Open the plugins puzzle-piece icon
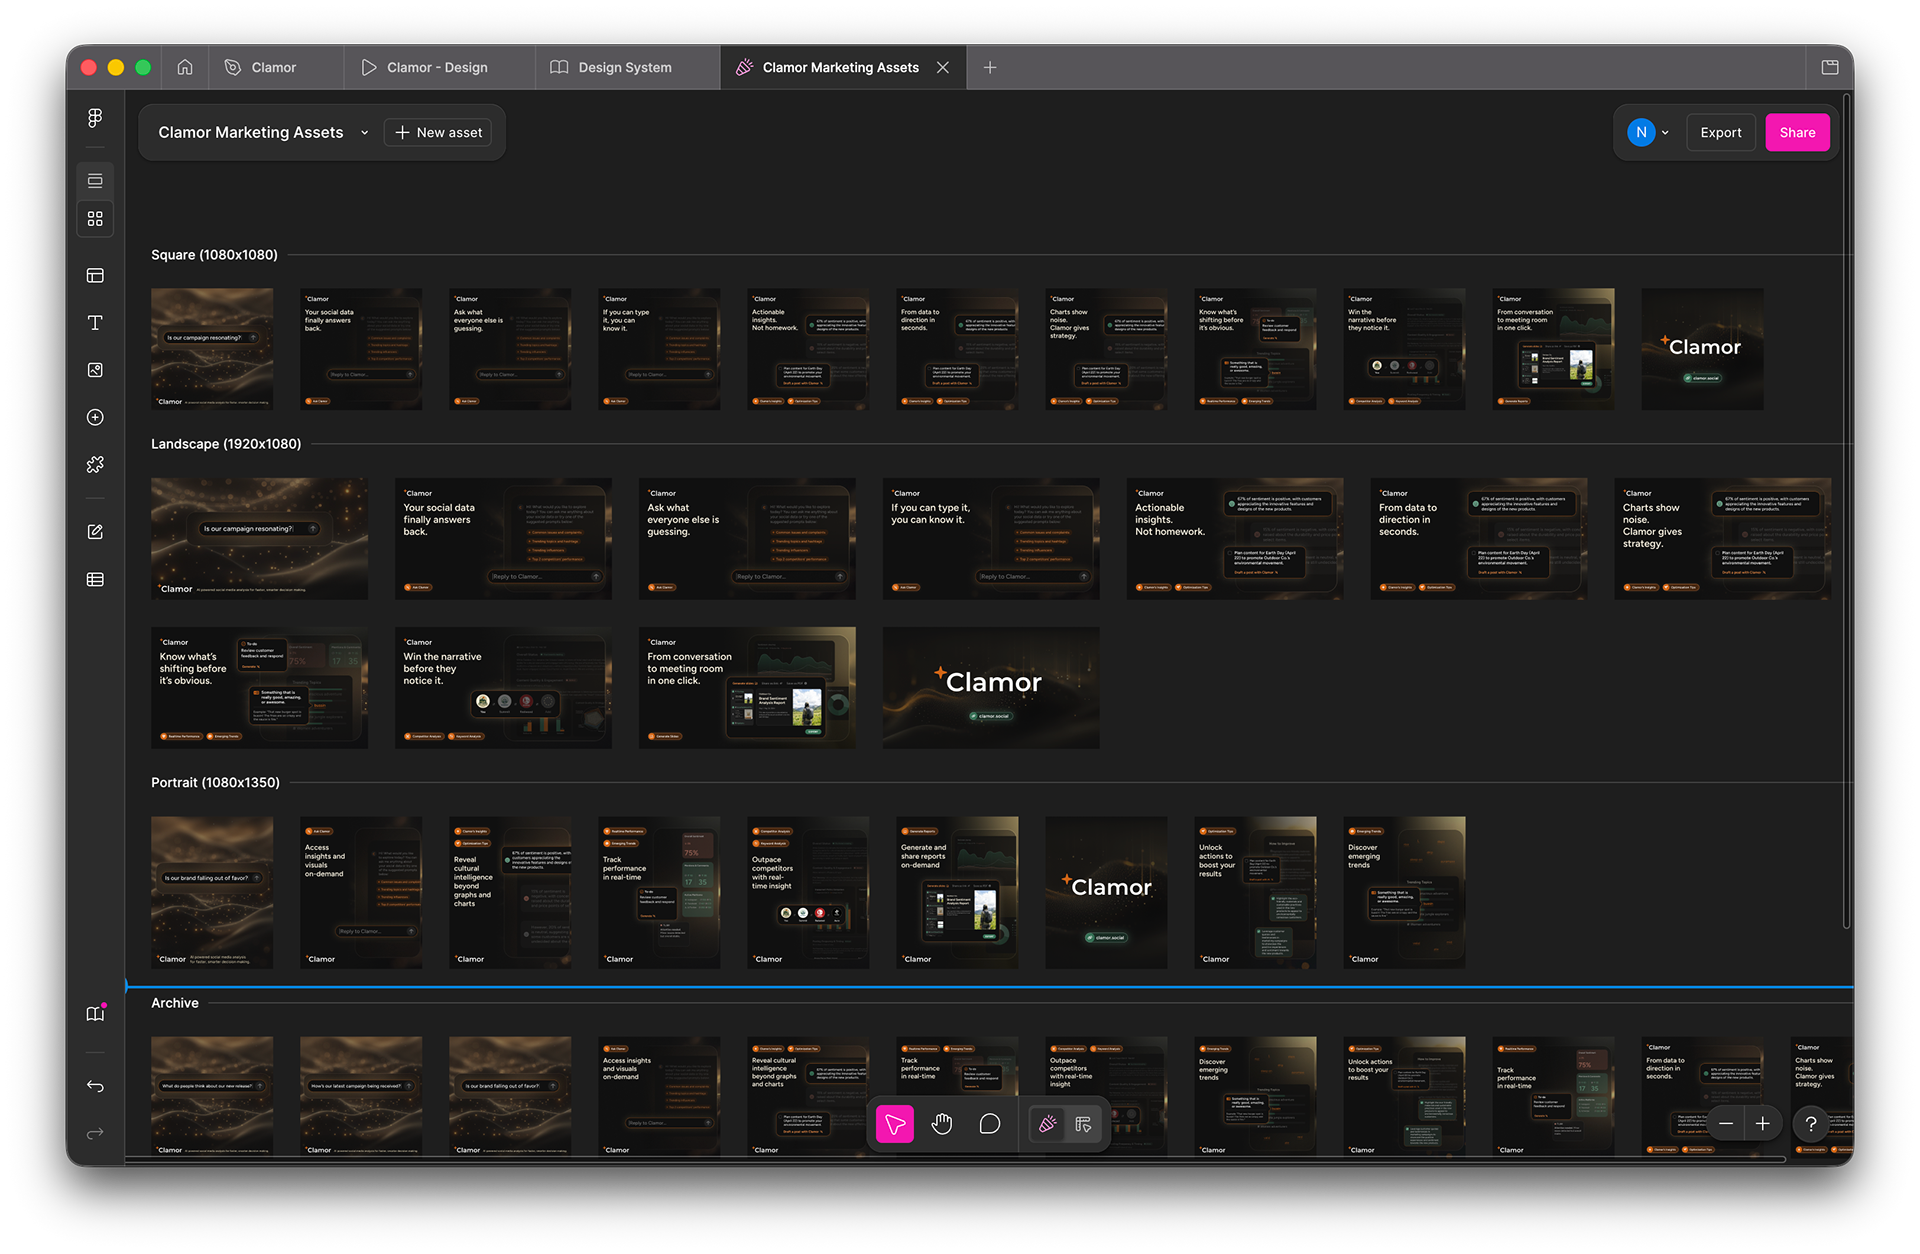Image resolution: width=1920 pixels, height=1254 pixels. click(95, 465)
